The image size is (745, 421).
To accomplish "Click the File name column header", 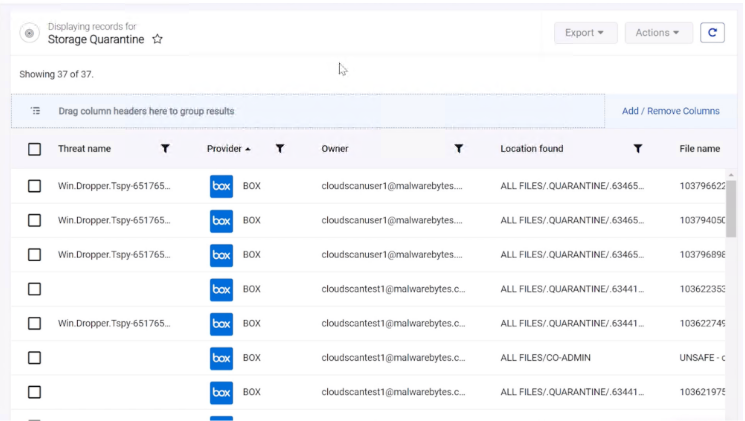I will click(699, 149).
